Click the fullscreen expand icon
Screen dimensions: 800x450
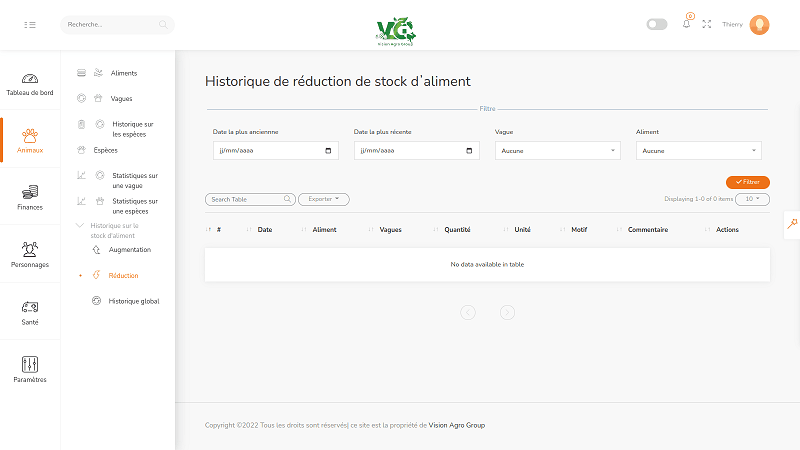707,24
